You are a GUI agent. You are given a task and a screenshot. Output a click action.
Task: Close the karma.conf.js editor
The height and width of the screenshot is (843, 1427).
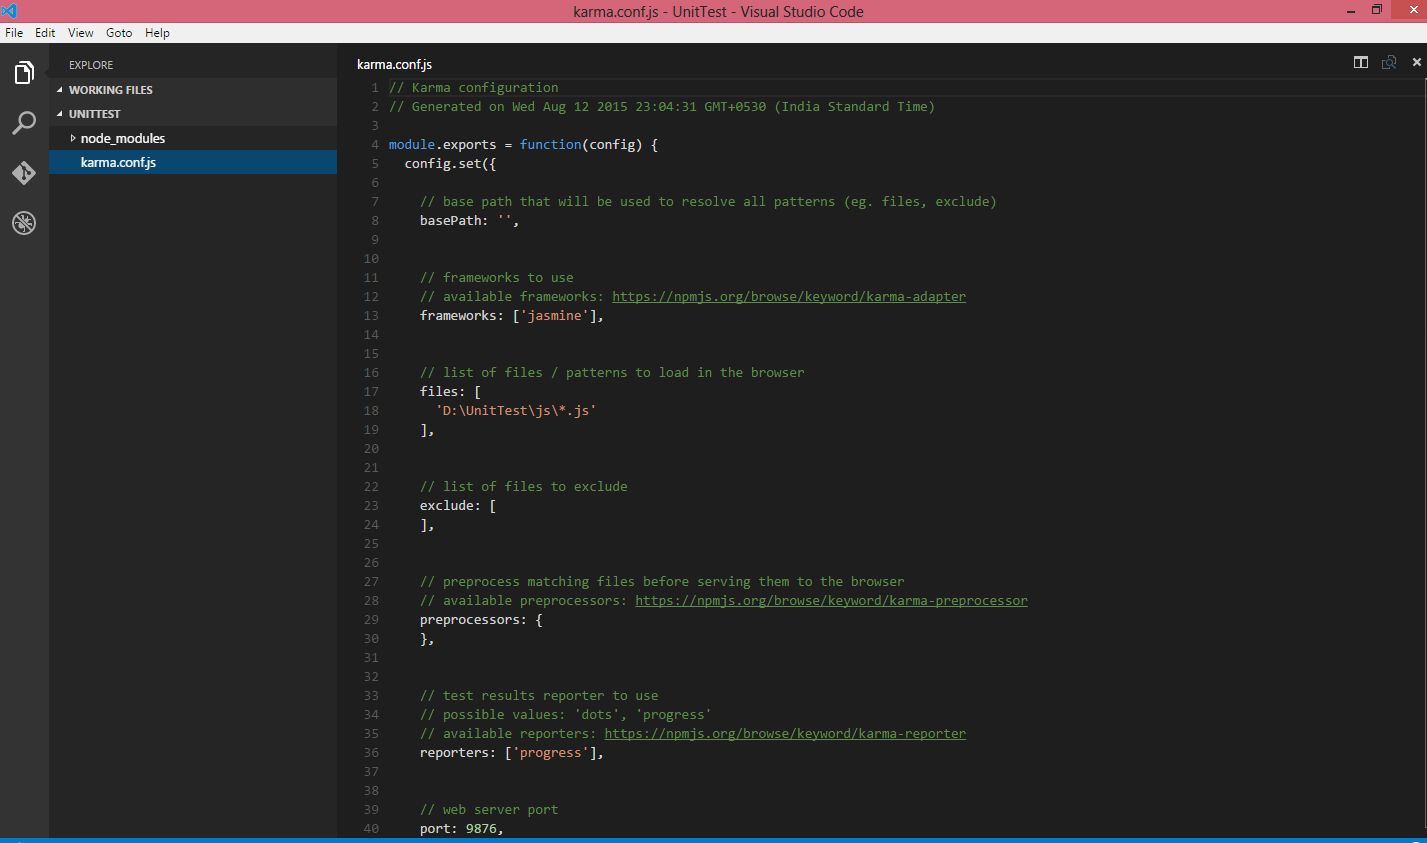click(x=1416, y=62)
